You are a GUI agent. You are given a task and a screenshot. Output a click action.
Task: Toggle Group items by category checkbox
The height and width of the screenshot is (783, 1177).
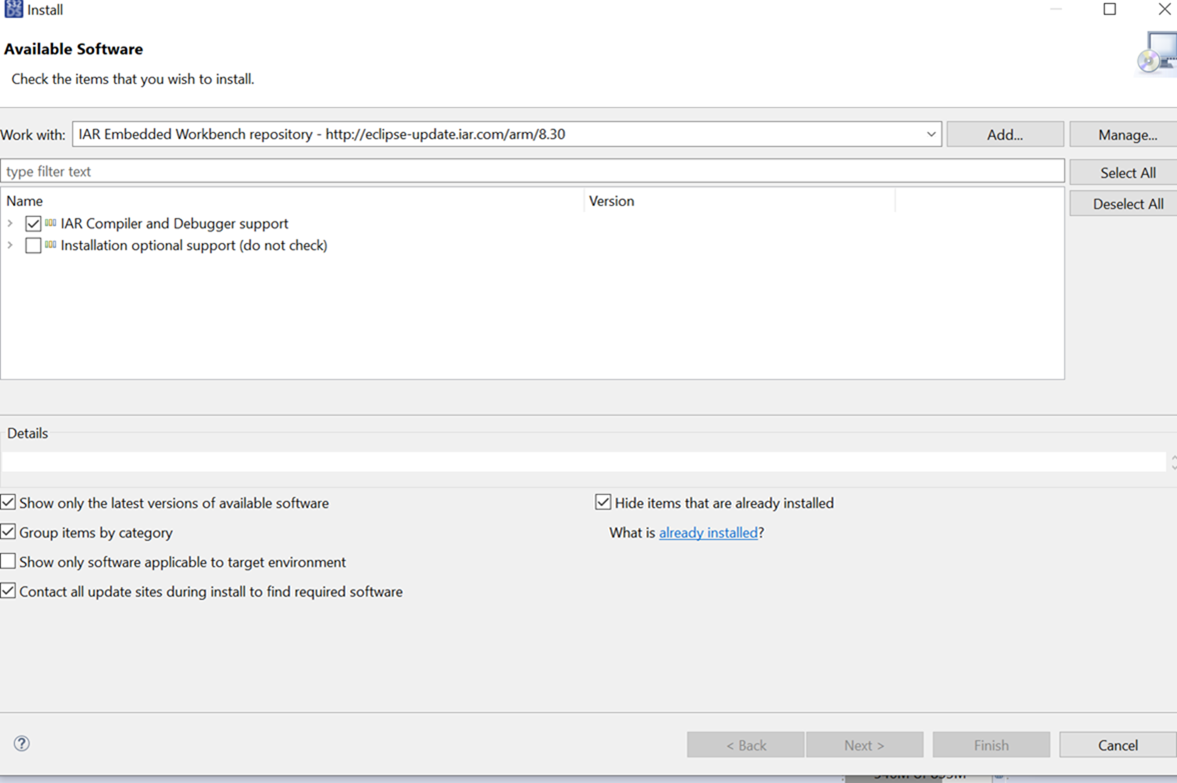click(8, 532)
